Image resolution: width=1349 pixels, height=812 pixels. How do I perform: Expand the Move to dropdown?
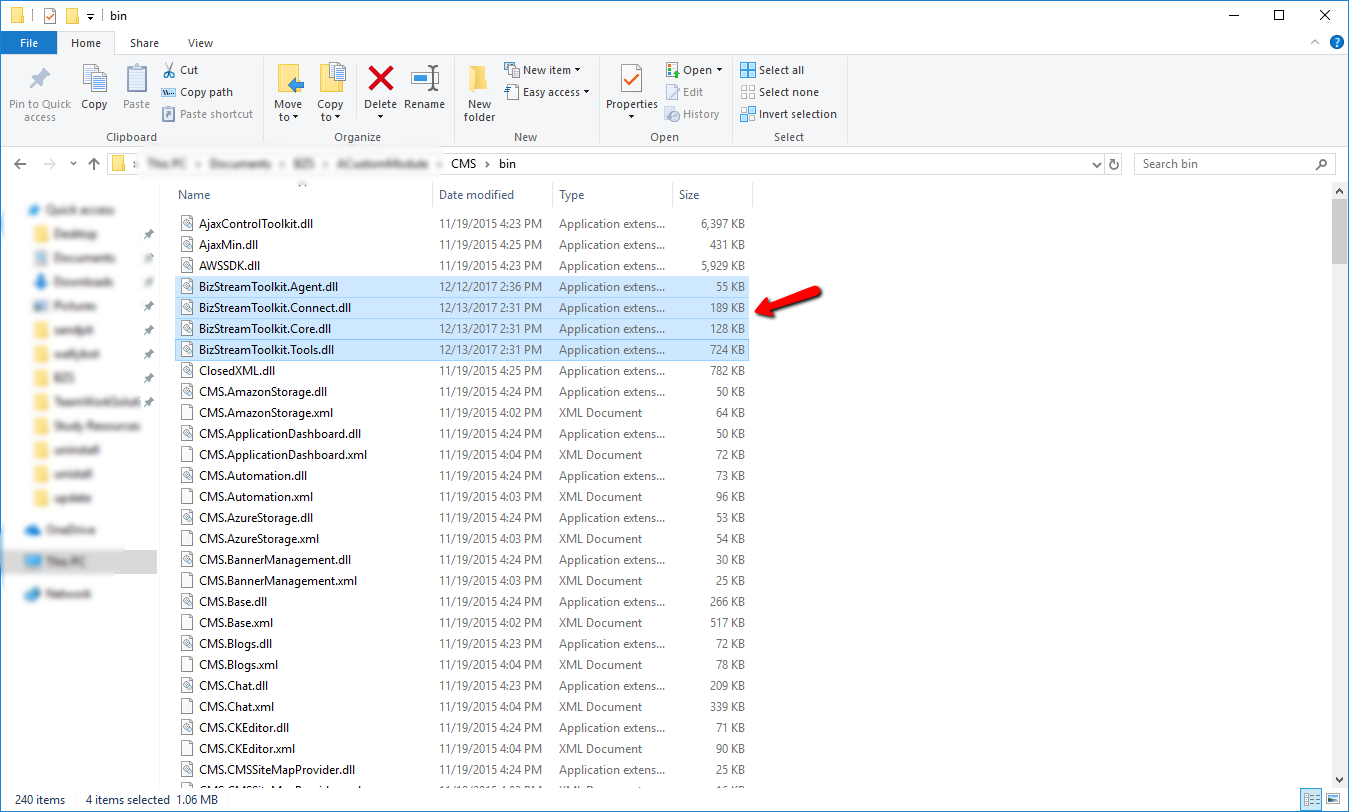click(x=288, y=117)
